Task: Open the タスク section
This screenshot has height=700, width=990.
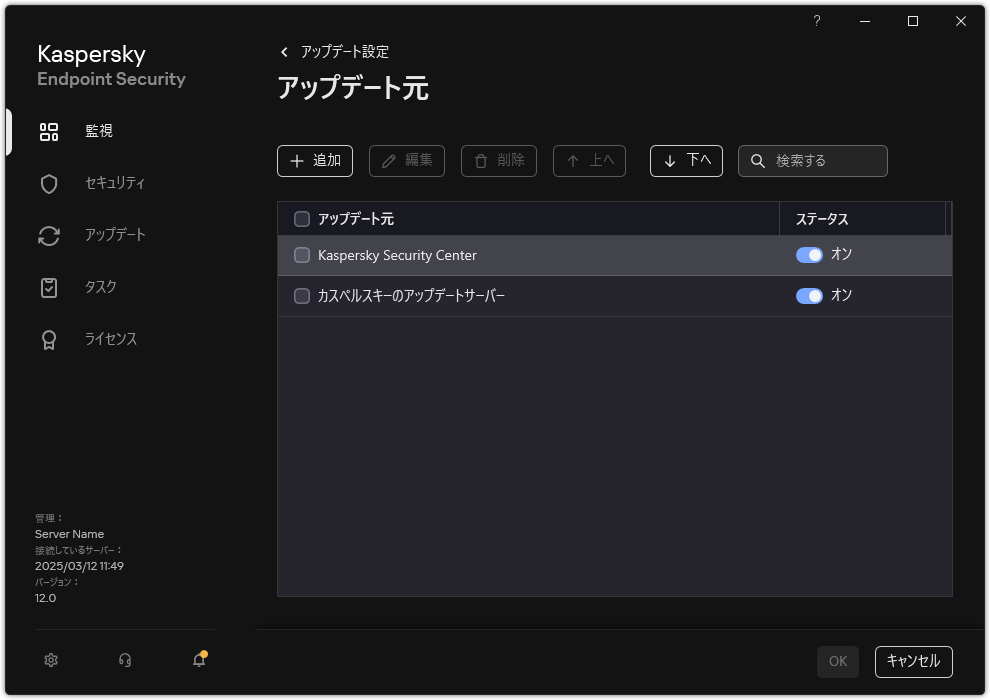Action: [x=49, y=287]
